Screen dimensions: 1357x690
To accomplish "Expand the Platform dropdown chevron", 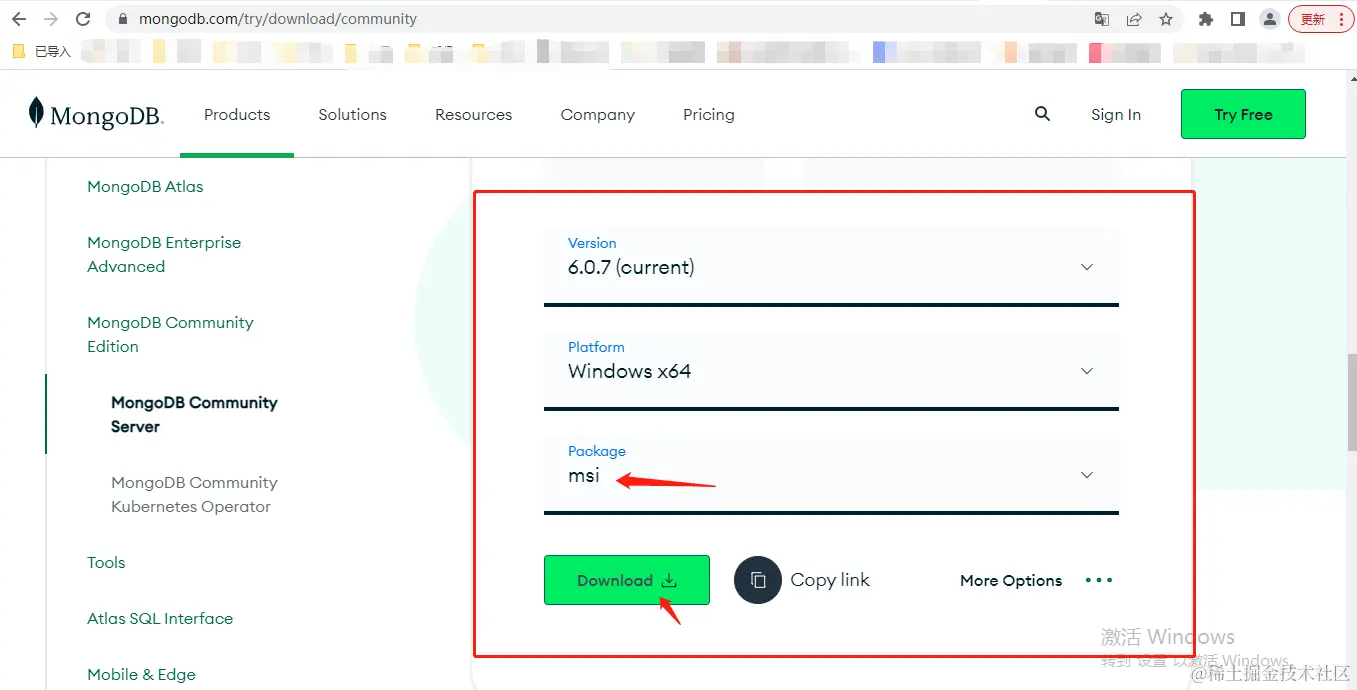I will pyautogui.click(x=1087, y=371).
